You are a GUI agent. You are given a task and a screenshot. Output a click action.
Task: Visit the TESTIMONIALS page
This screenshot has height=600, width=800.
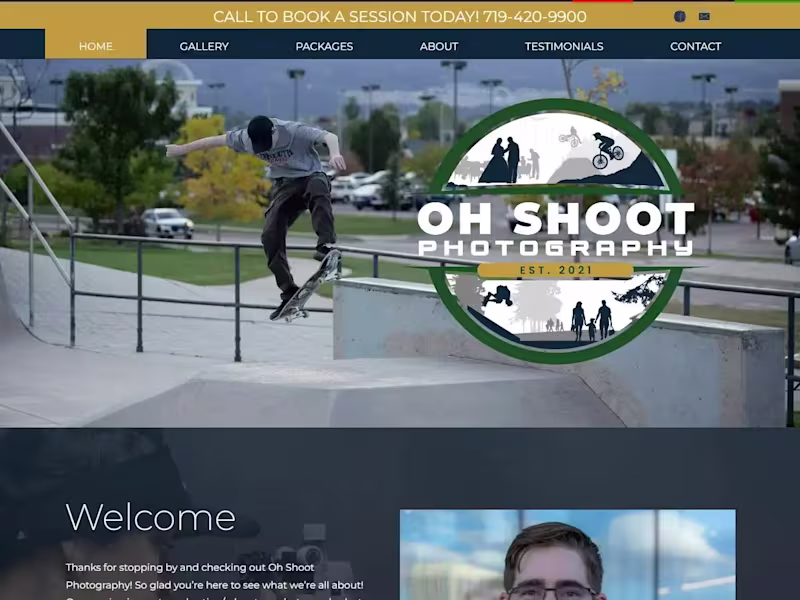562,46
